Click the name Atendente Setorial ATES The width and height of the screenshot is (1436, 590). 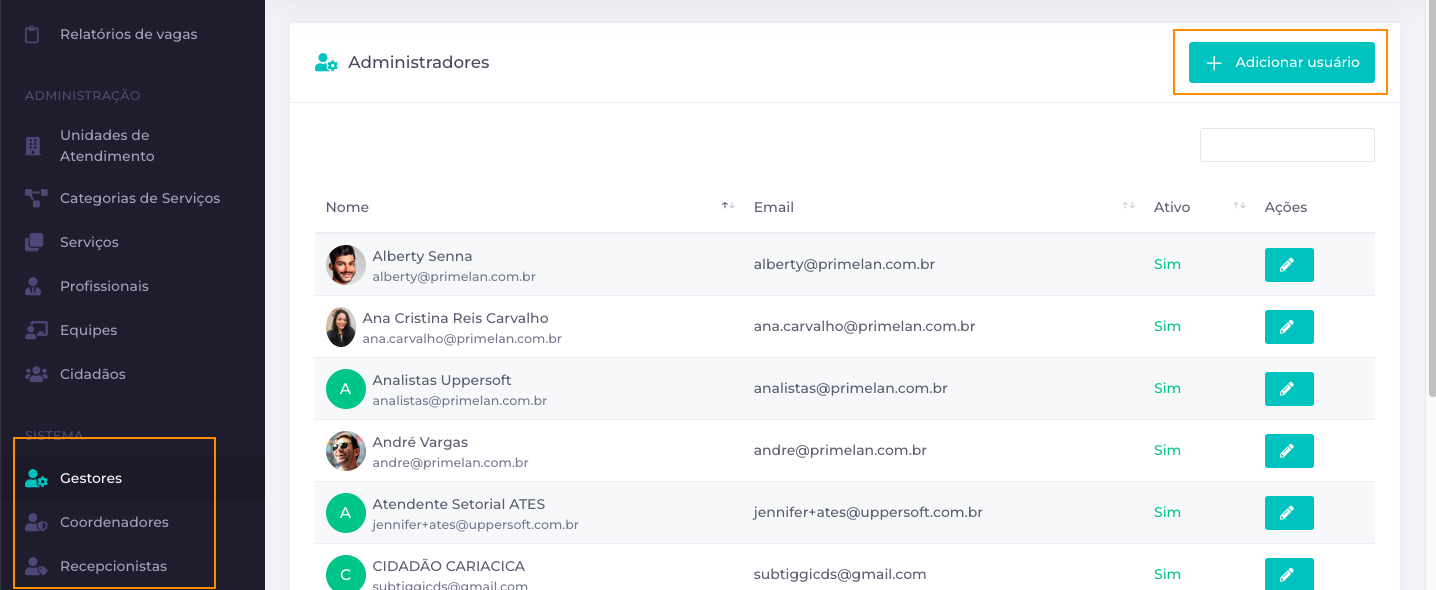tap(459, 504)
